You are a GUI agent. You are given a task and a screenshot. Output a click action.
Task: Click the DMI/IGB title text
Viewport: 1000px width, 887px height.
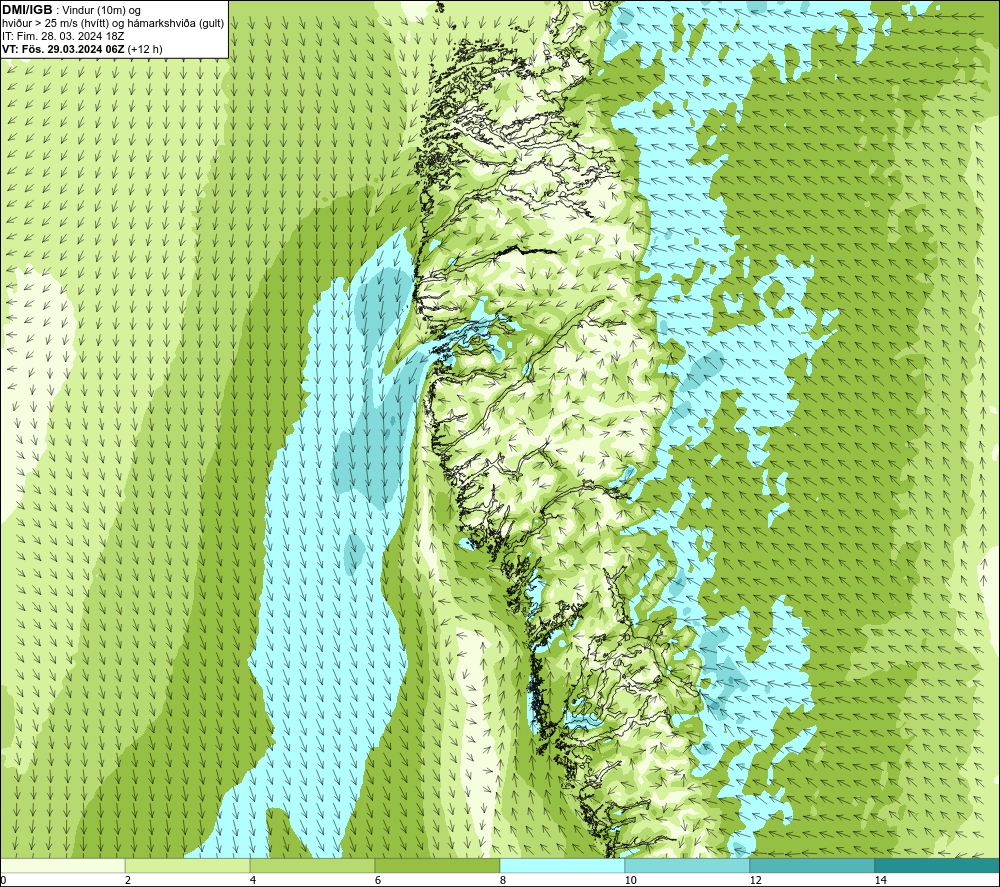pyautogui.click(x=27, y=10)
